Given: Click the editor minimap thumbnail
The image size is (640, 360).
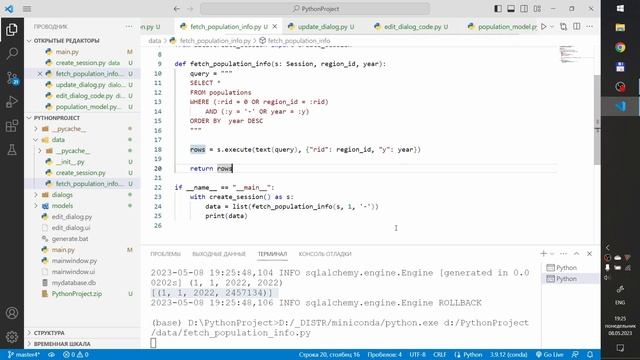Looking at the screenshot, I should tap(569, 54).
